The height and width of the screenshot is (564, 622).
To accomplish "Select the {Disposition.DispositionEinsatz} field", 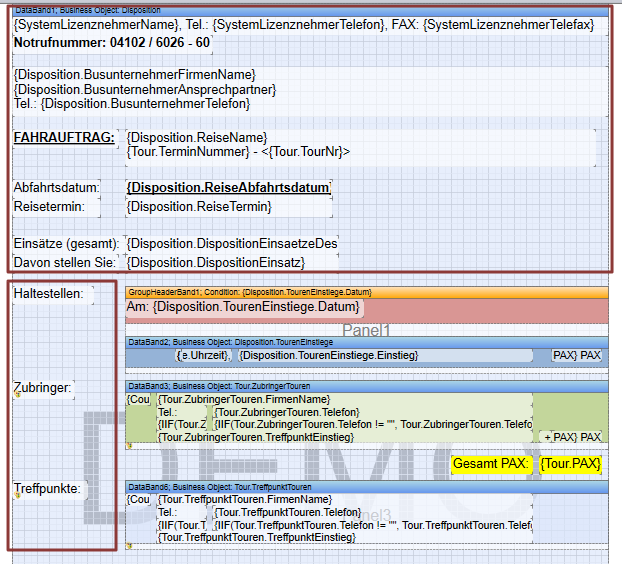I will pyautogui.click(x=232, y=263).
